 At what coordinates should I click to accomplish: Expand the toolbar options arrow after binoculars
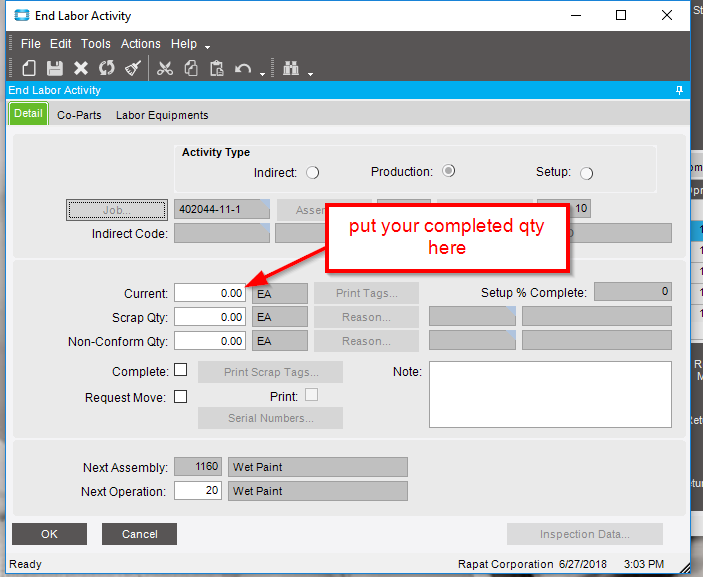pos(310,74)
